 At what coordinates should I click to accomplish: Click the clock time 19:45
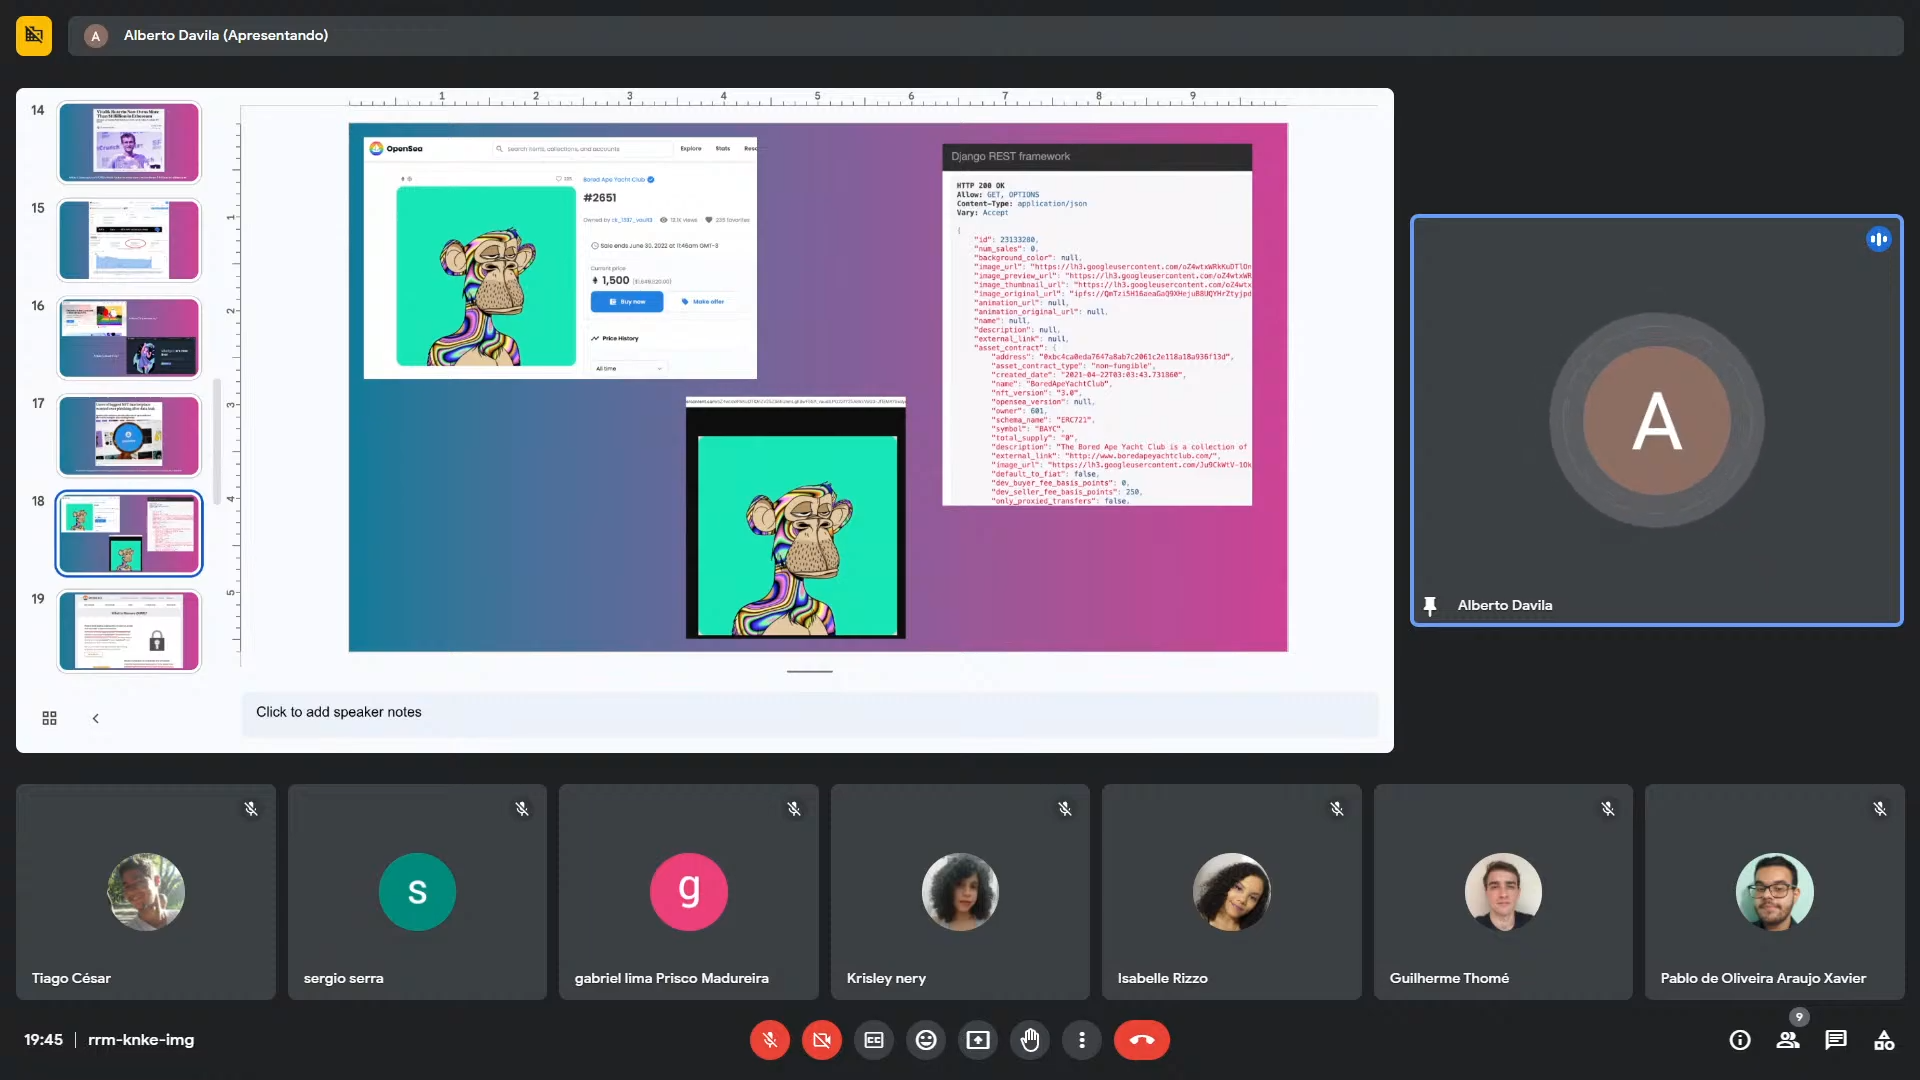tap(43, 1040)
